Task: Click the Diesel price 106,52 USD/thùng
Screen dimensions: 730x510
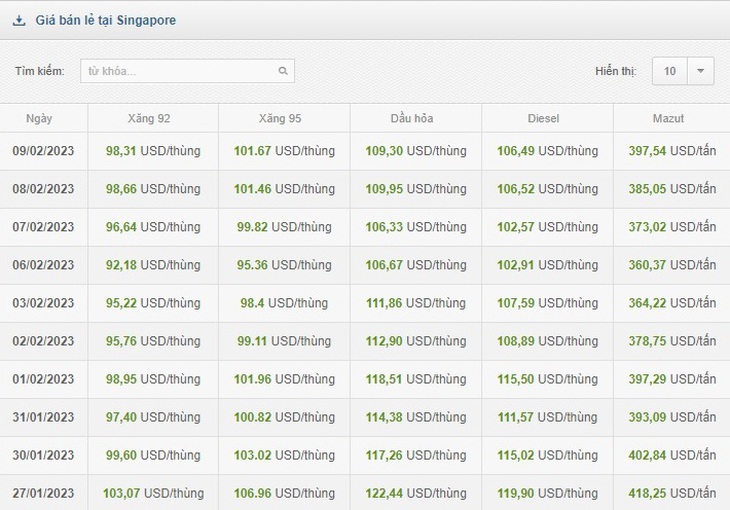Action: tap(548, 189)
